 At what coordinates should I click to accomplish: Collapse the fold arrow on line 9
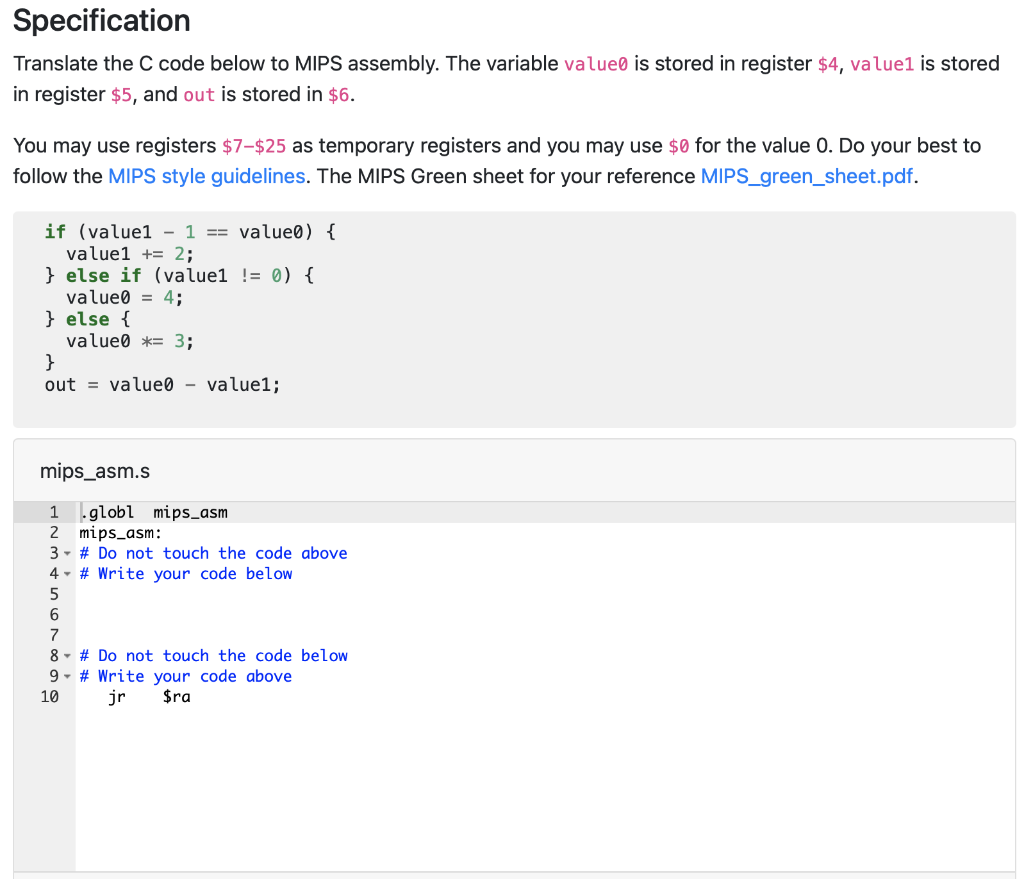click(67, 676)
